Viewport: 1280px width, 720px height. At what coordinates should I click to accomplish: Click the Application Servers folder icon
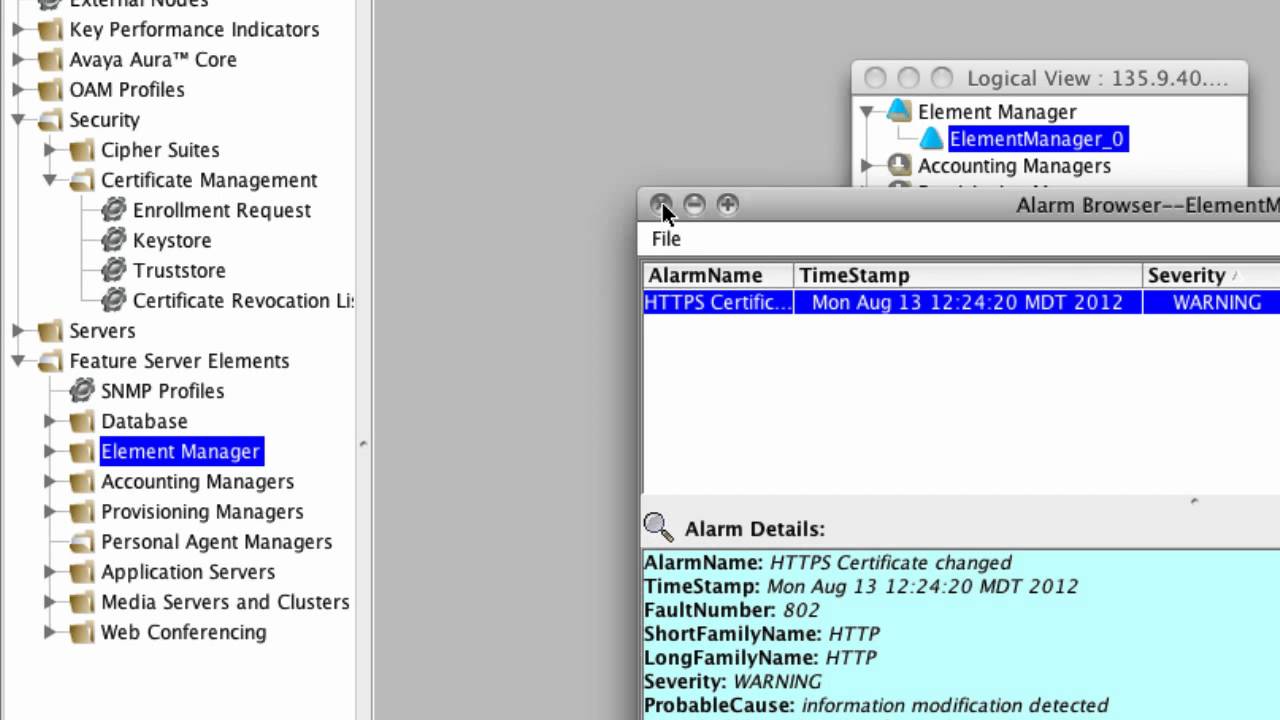[x=82, y=572]
